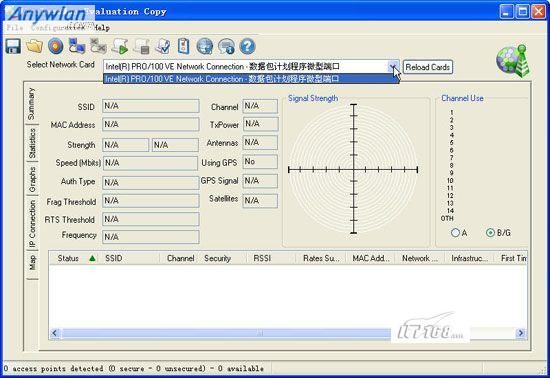Sort by the SSID column header
550x378 pixels.
pos(131,258)
